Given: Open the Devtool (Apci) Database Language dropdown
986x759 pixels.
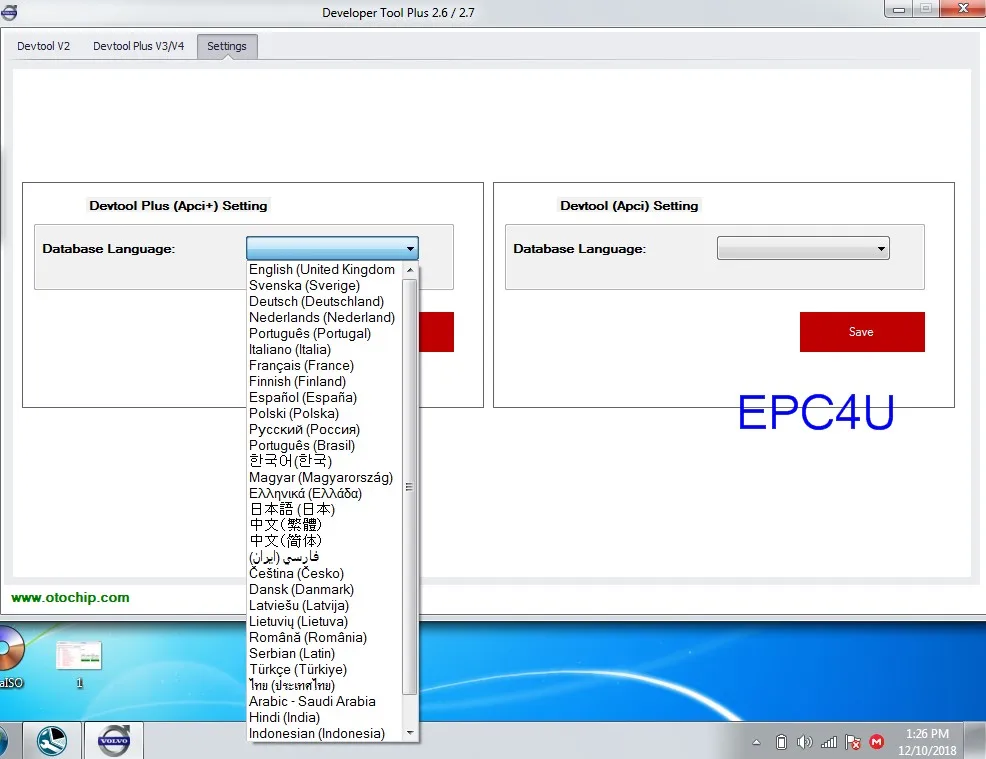Looking at the screenshot, I should (803, 248).
